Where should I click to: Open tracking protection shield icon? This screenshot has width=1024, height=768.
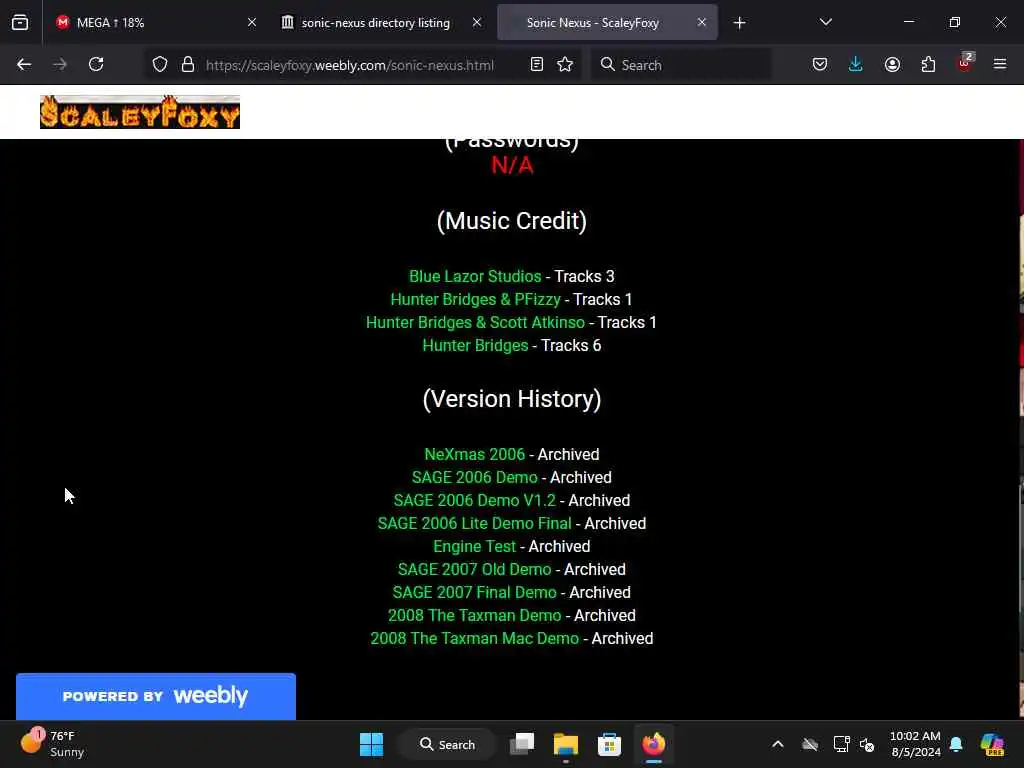[160, 65]
